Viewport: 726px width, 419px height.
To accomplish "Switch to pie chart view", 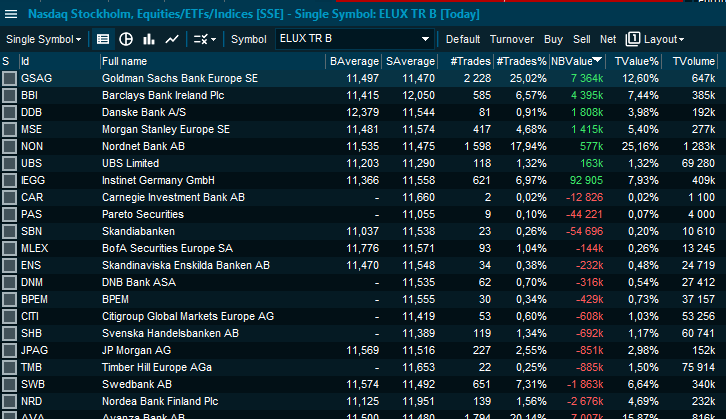I will click(126, 39).
